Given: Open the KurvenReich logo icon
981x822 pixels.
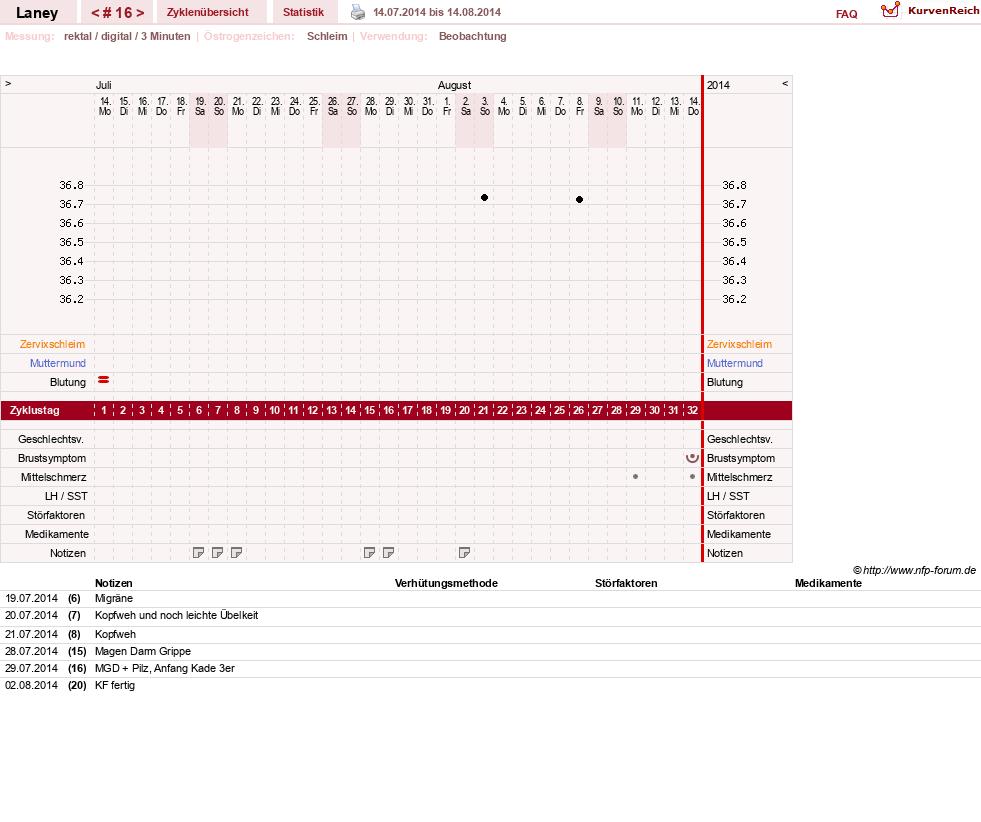Looking at the screenshot, I should pyautogui.click(x=890, y=10).
